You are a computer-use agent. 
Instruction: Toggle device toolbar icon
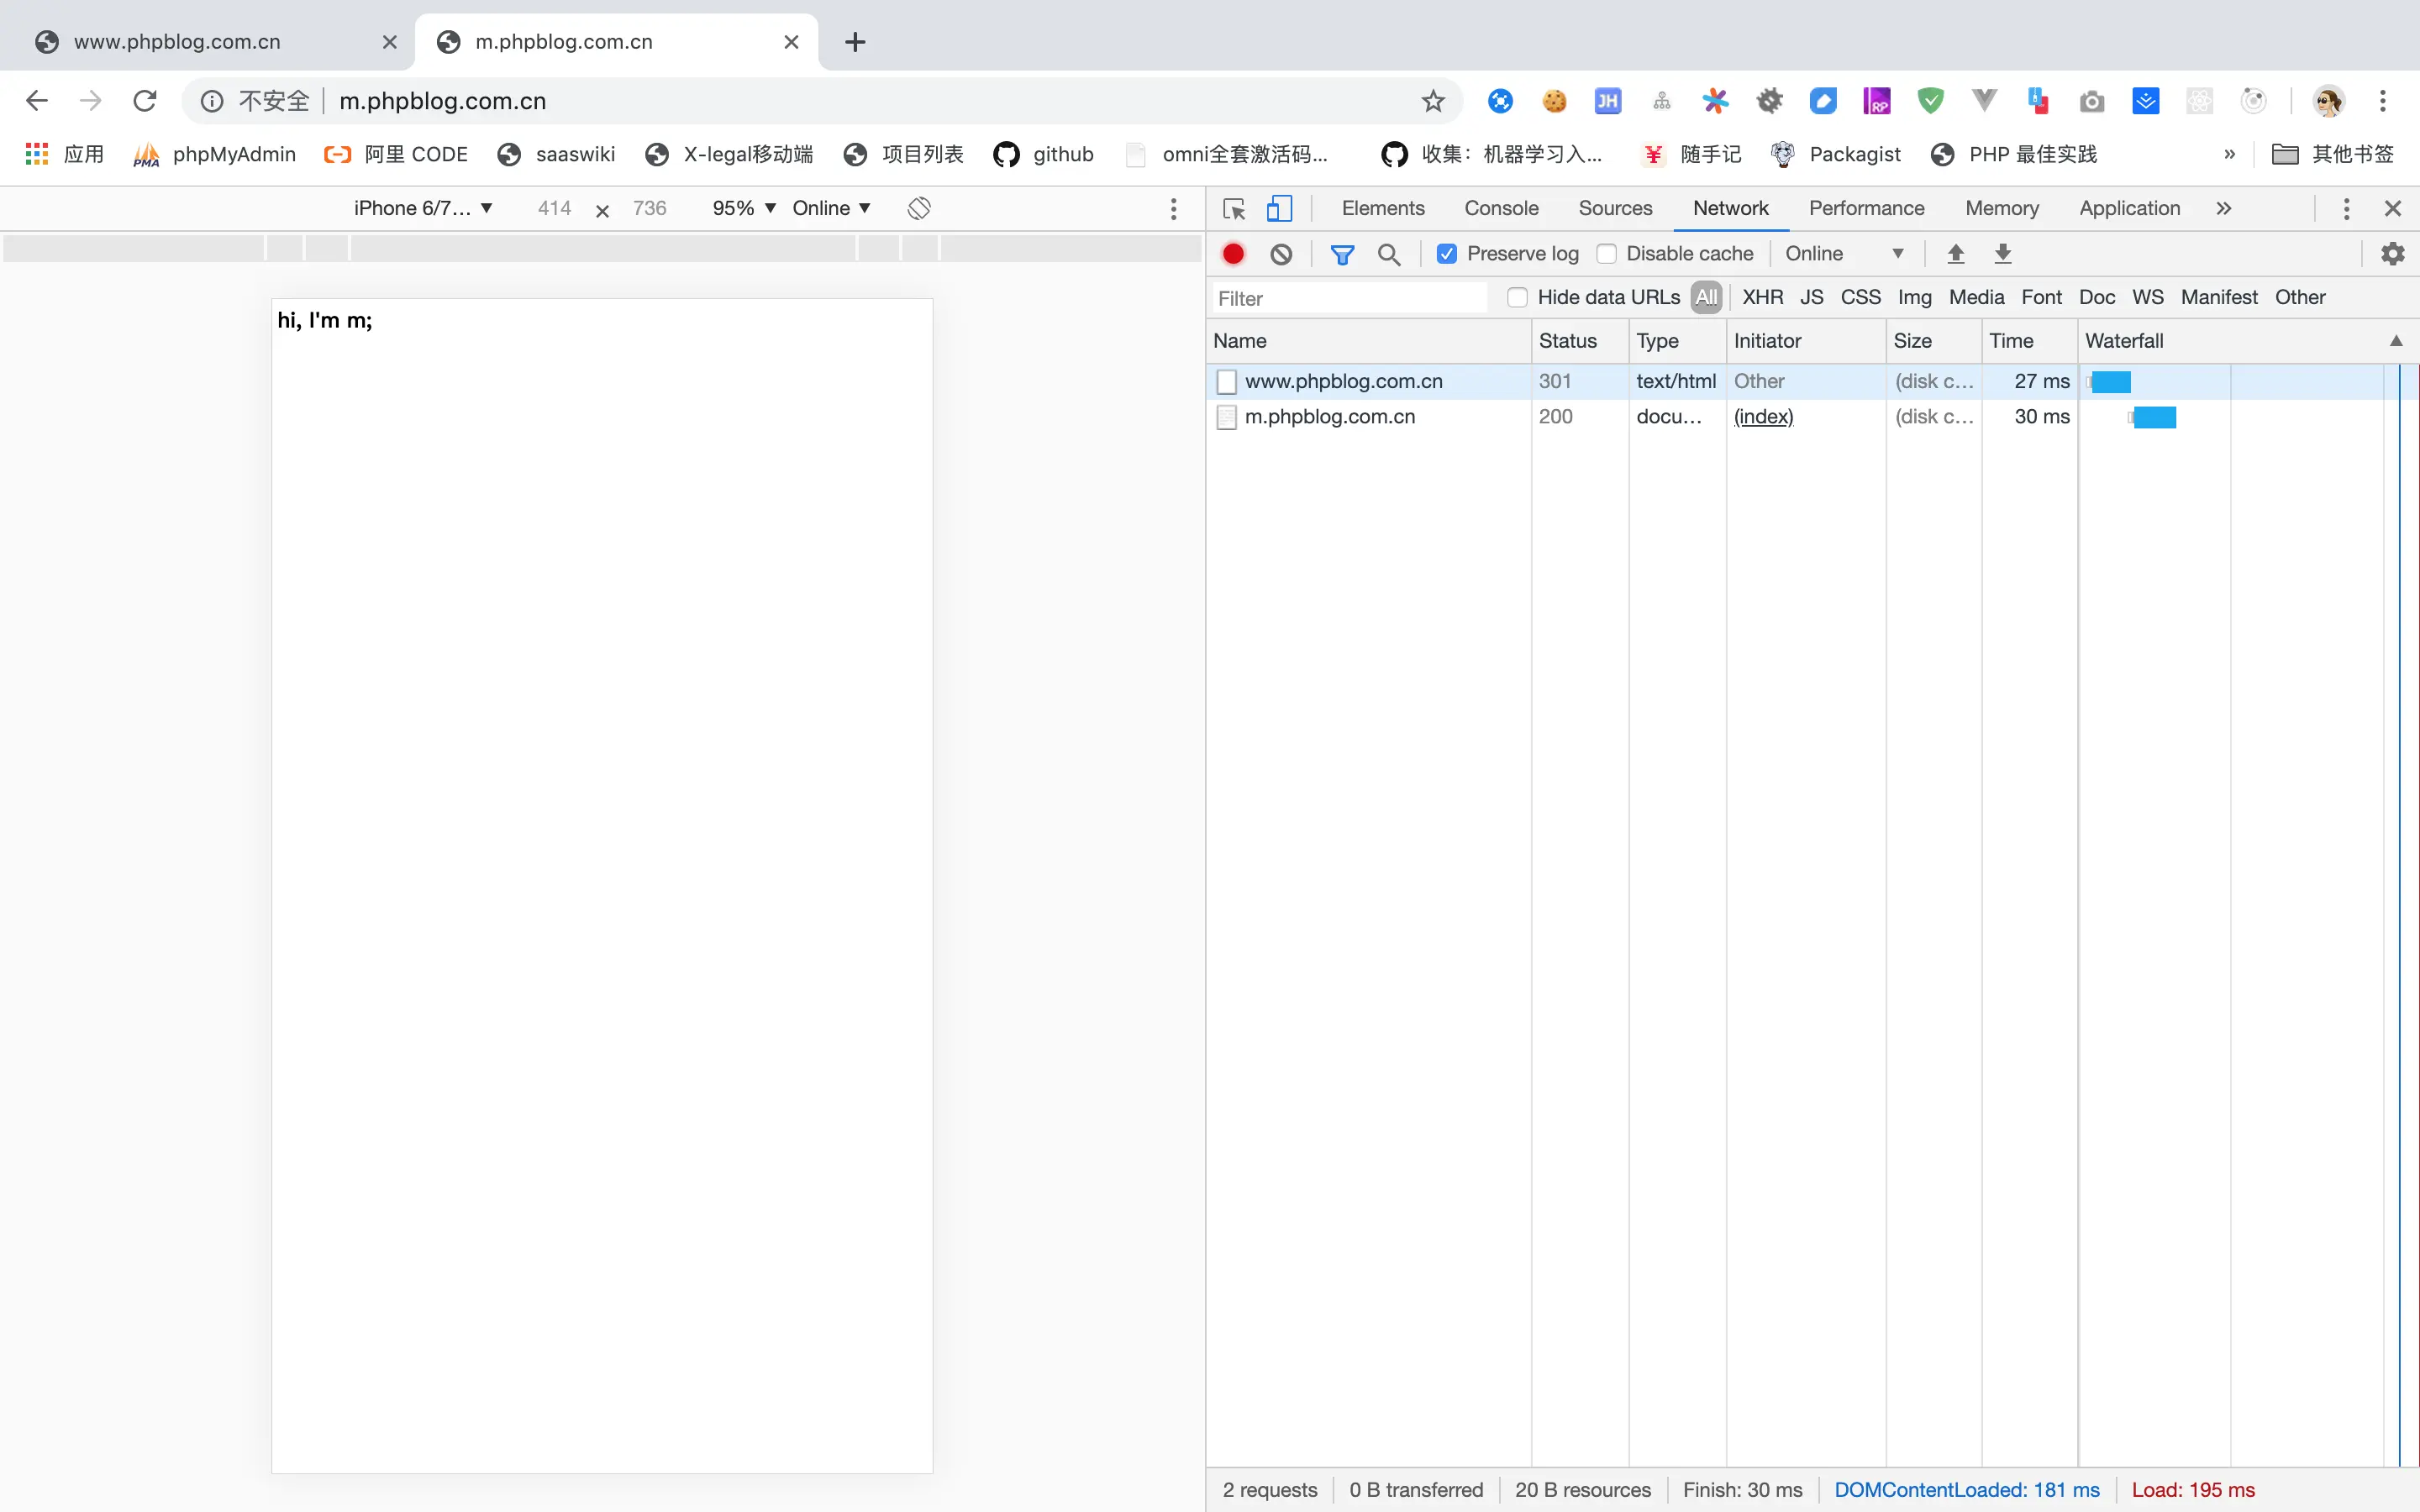point(1279,208)
